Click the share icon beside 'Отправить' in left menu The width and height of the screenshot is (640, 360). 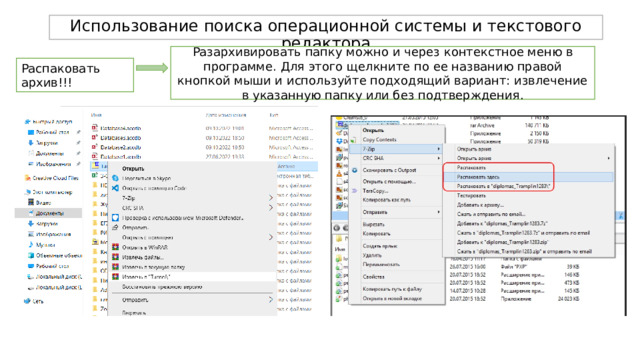[116, 228]
